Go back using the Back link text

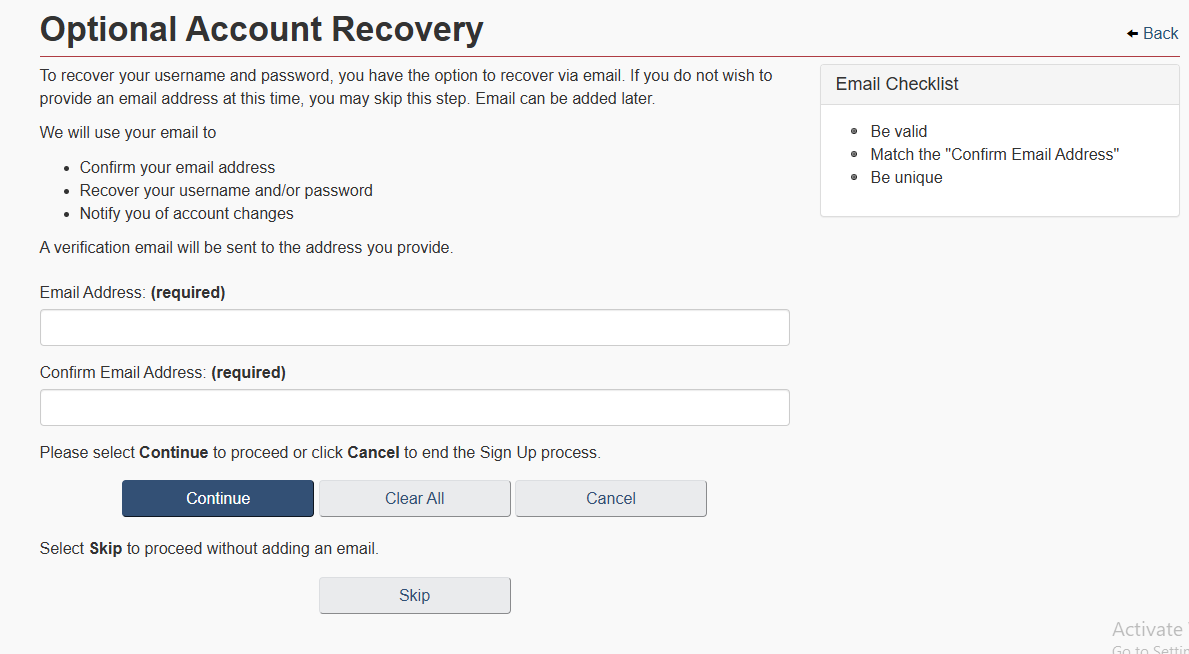point(1160,34)
